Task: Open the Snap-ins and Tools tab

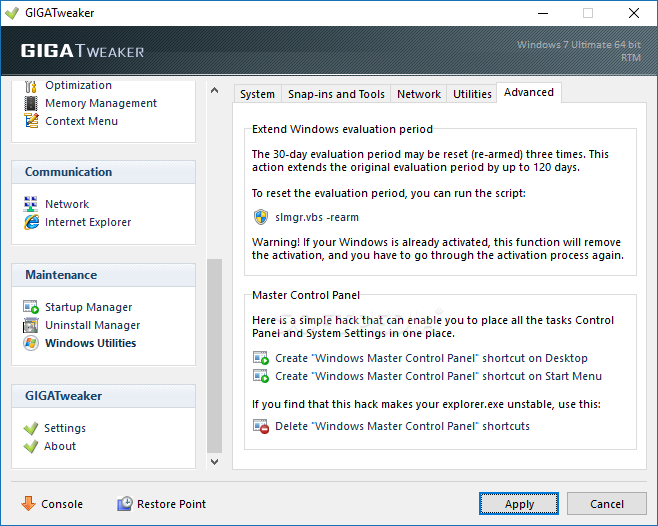Action: (x=336, y=94)
